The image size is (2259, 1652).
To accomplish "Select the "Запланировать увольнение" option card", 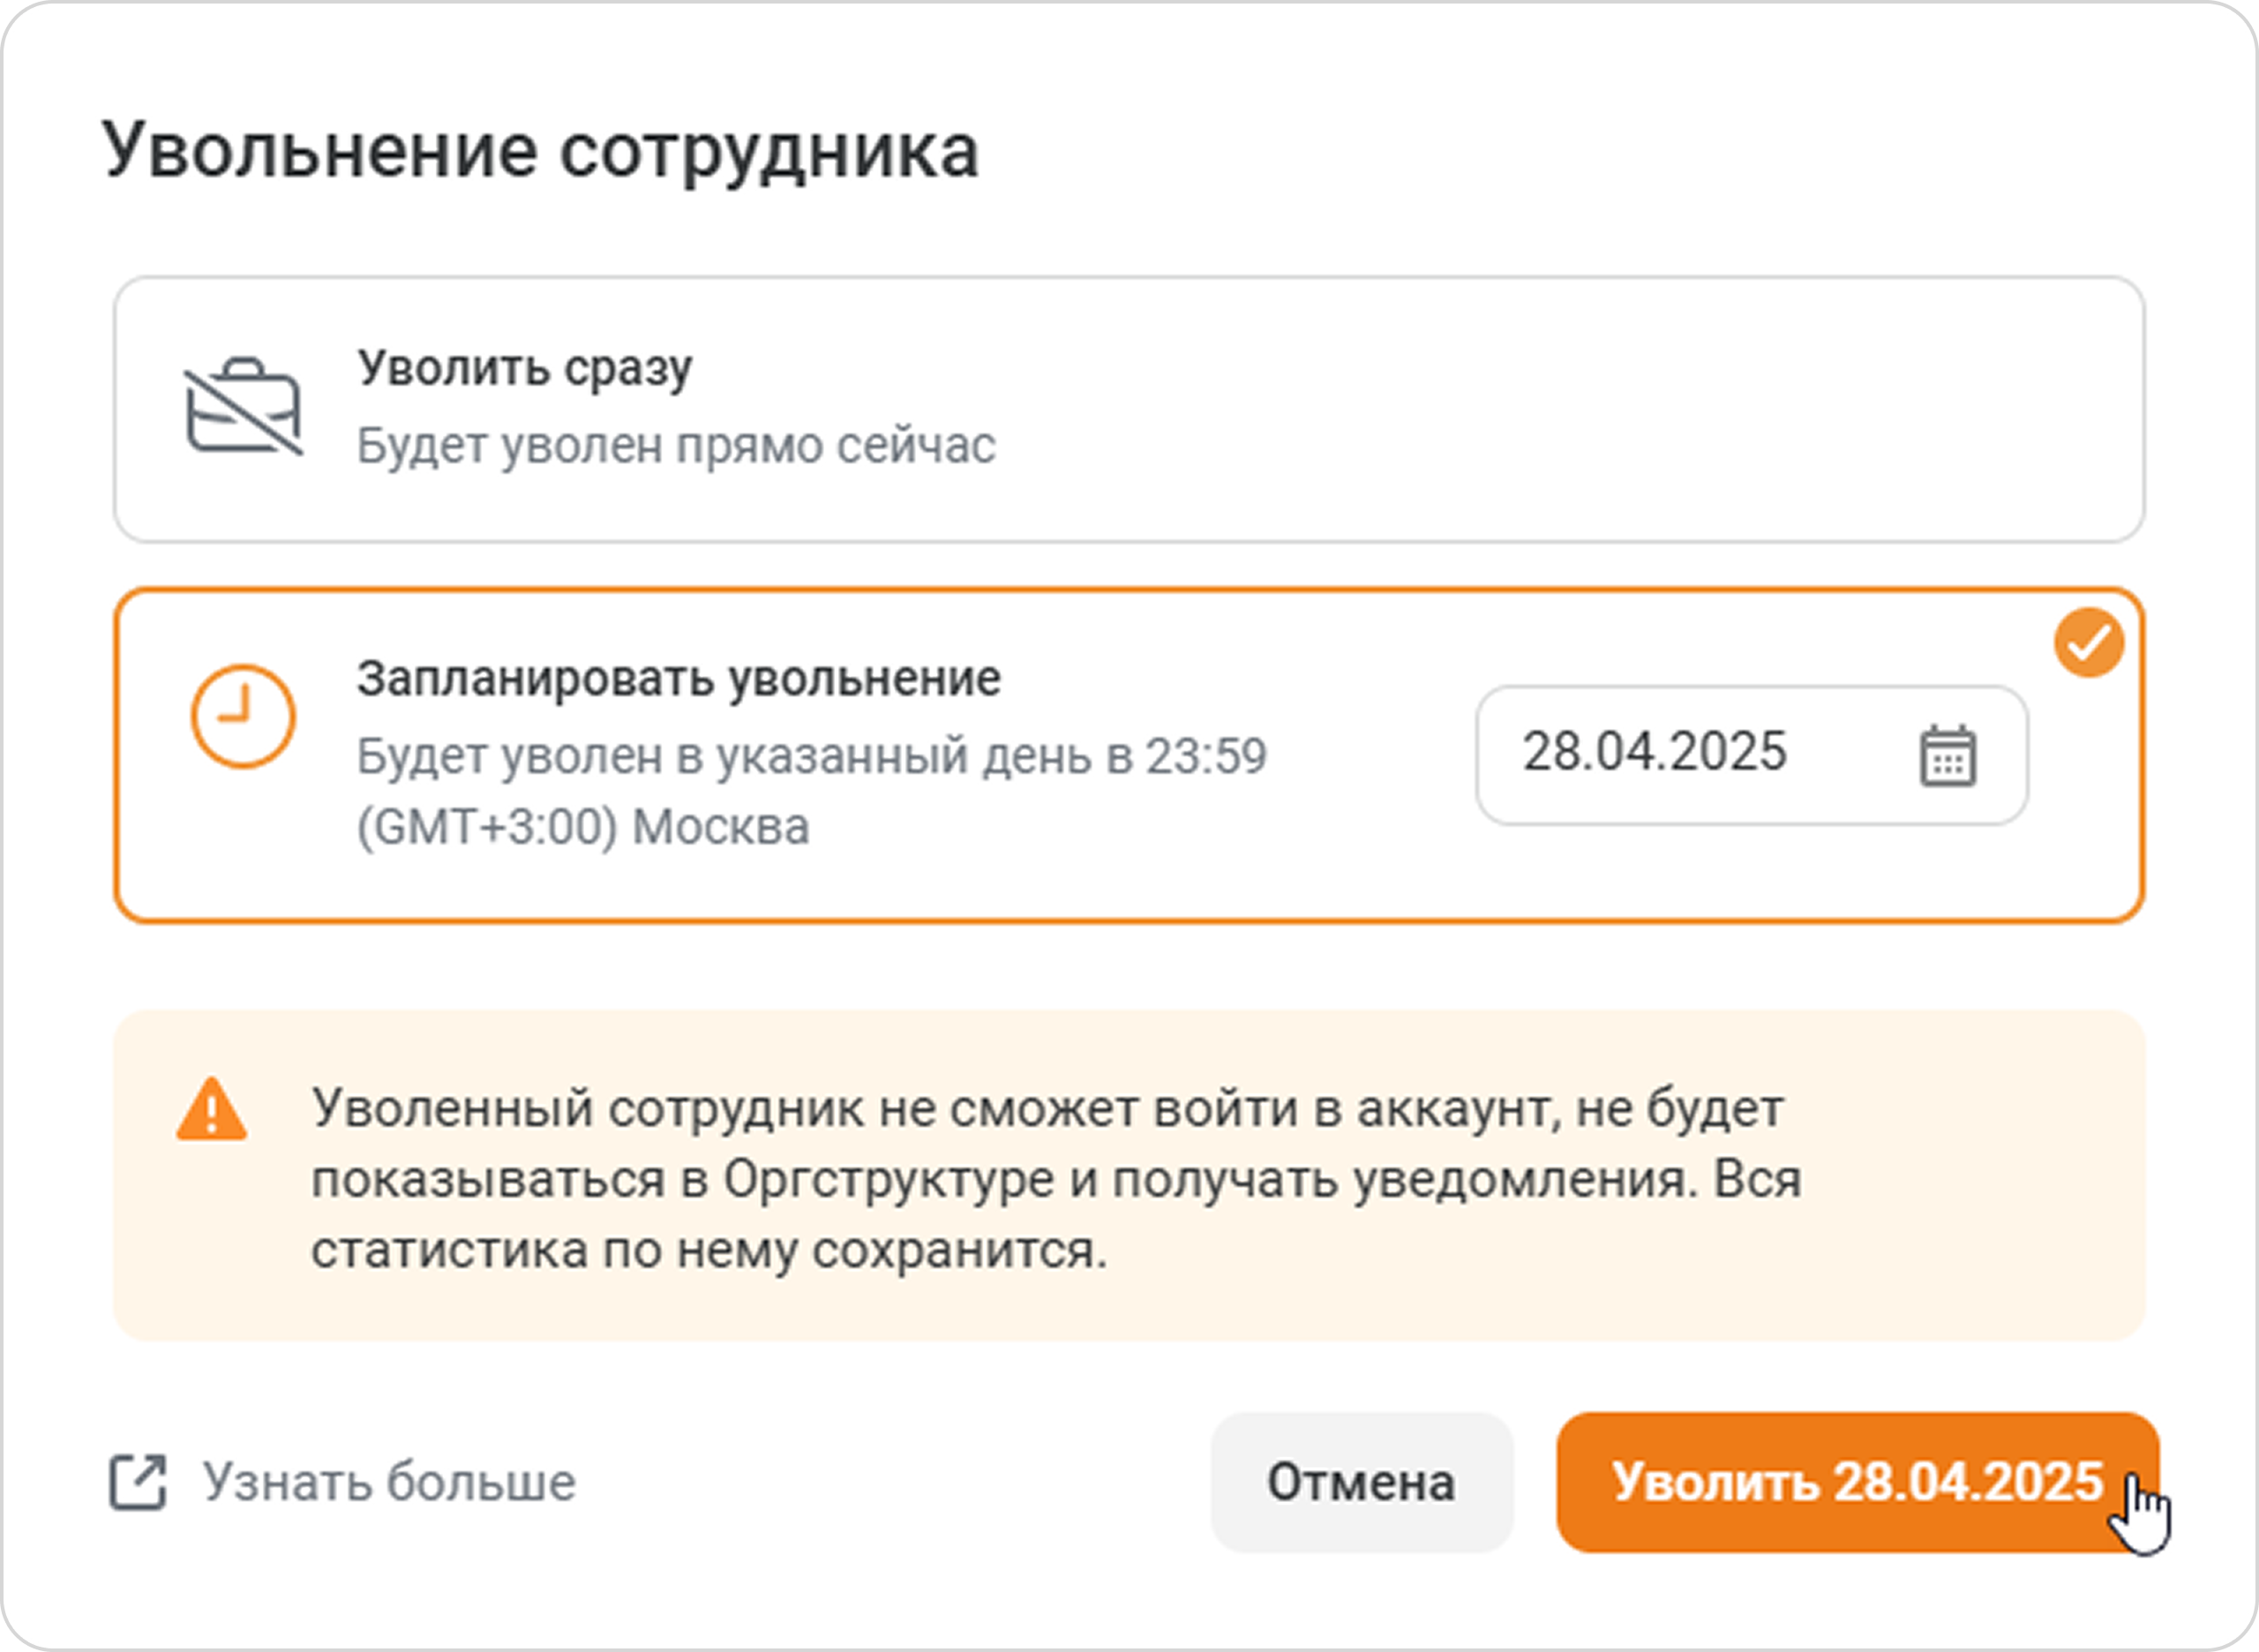I will coord(1129,755).
